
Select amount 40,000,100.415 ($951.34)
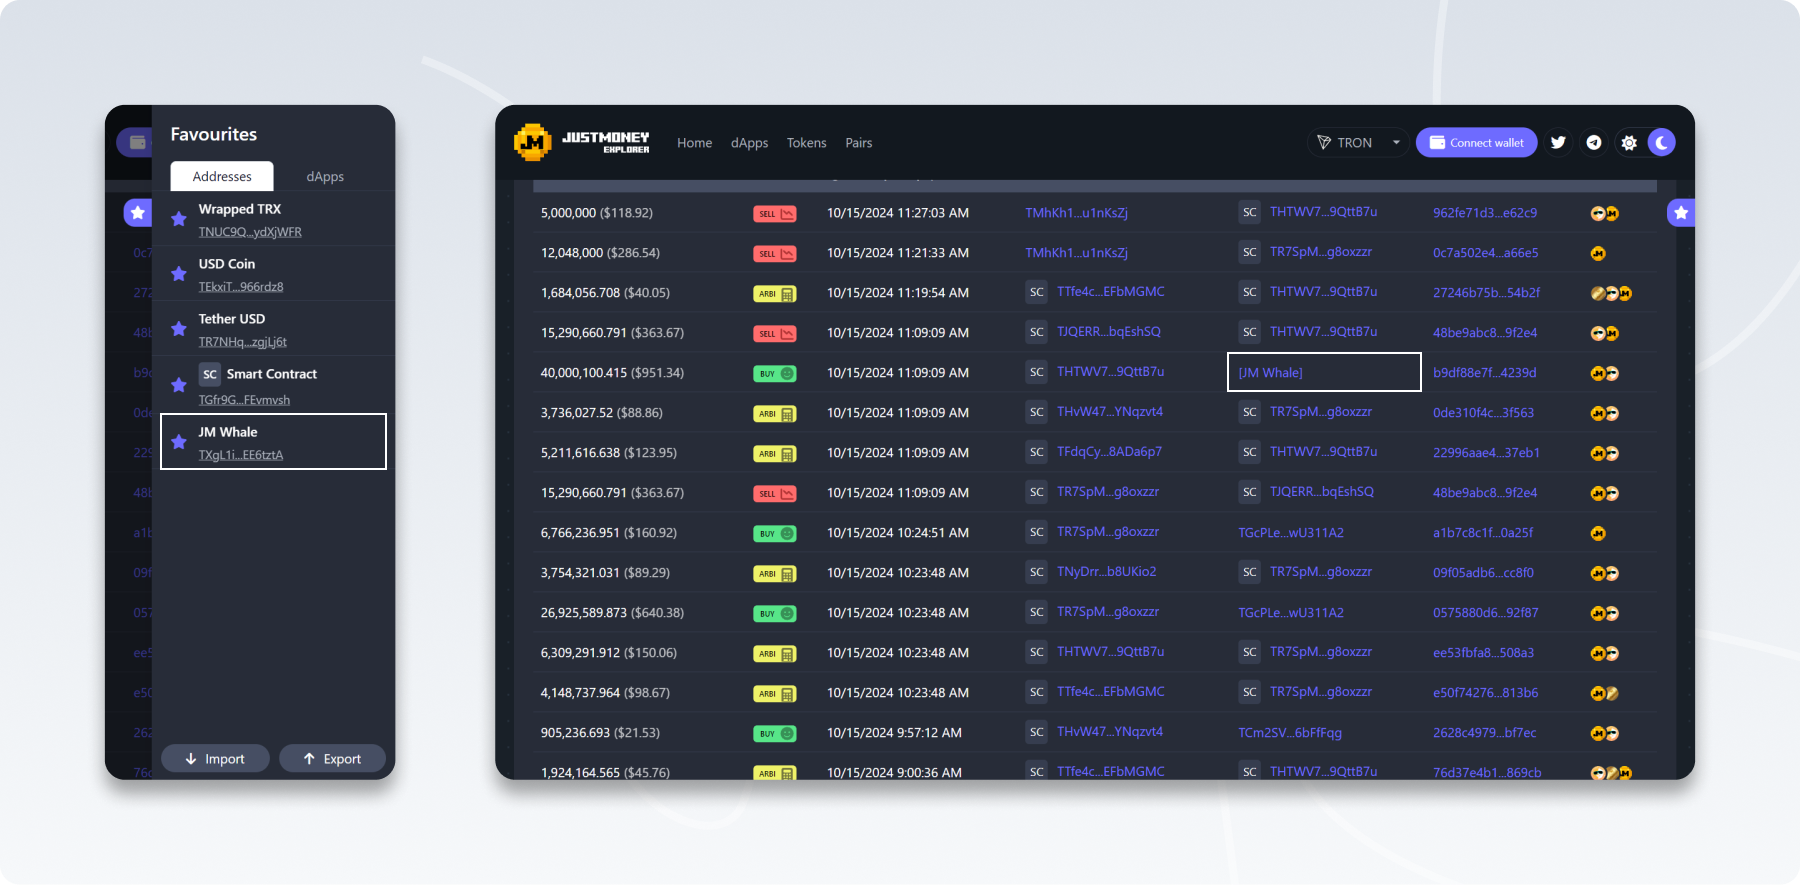pyautogui.click(x=612, y=373)
